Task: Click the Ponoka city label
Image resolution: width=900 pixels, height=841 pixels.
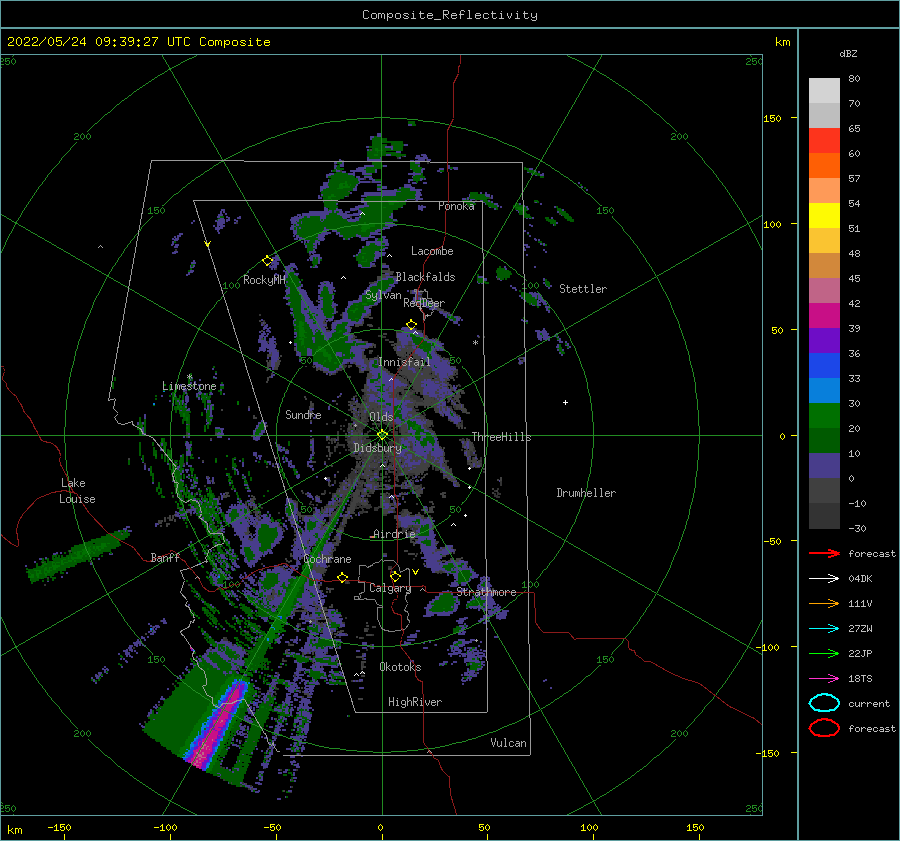Action: tap(456, 206)
